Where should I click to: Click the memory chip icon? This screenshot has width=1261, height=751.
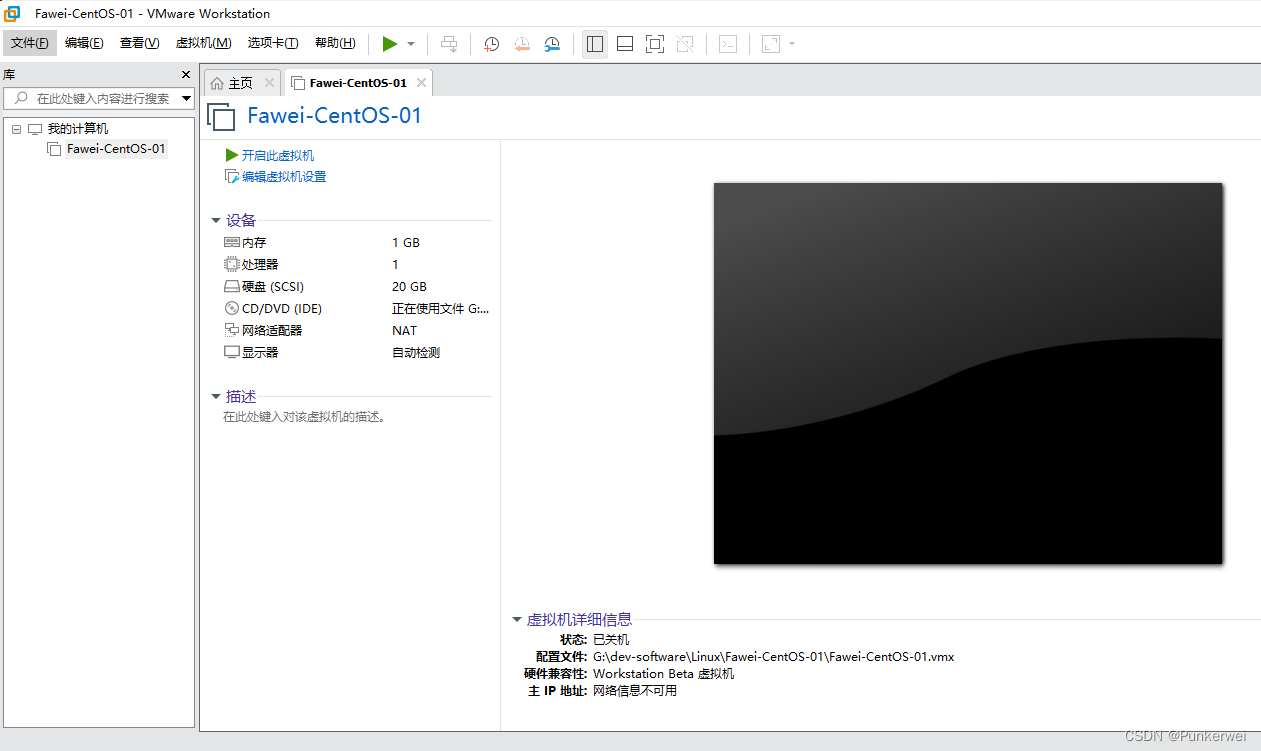point(232,243)
